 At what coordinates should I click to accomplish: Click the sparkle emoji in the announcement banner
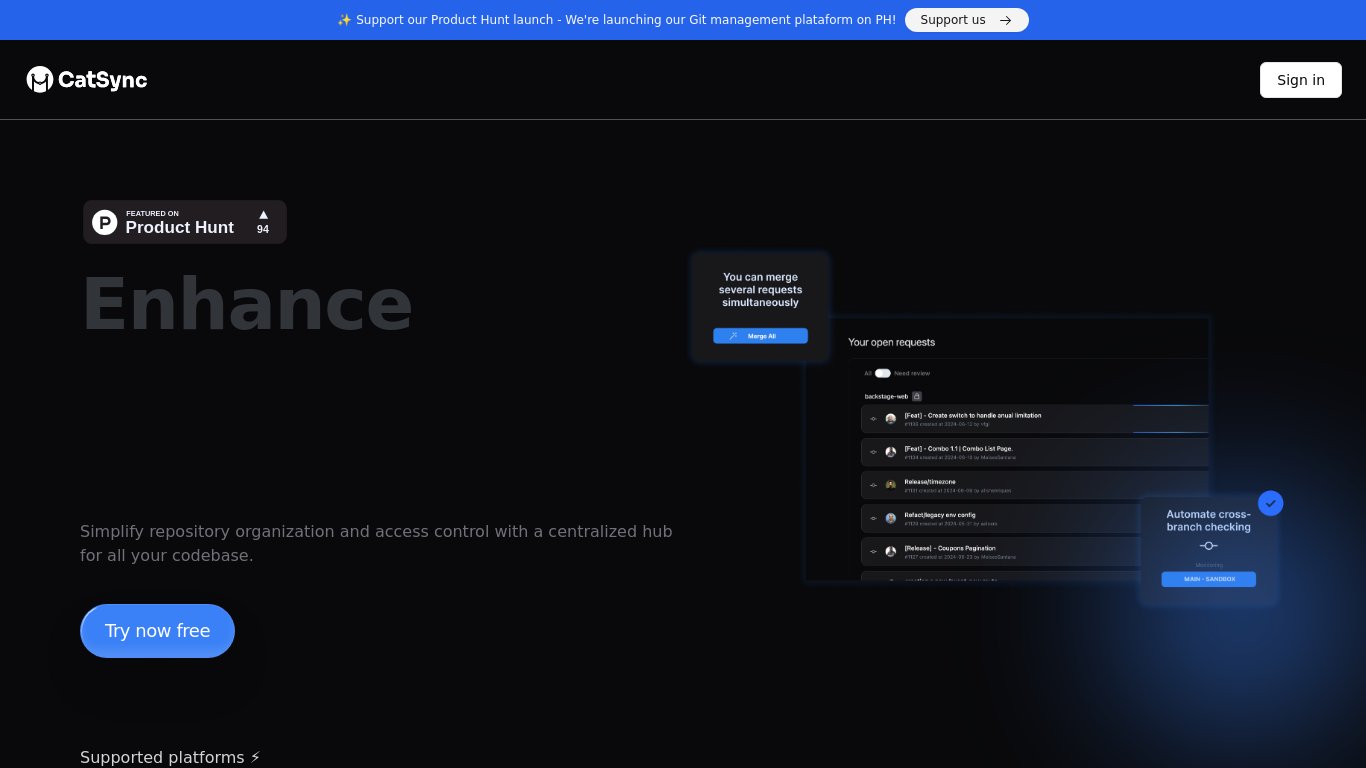(x=344, y=20)
